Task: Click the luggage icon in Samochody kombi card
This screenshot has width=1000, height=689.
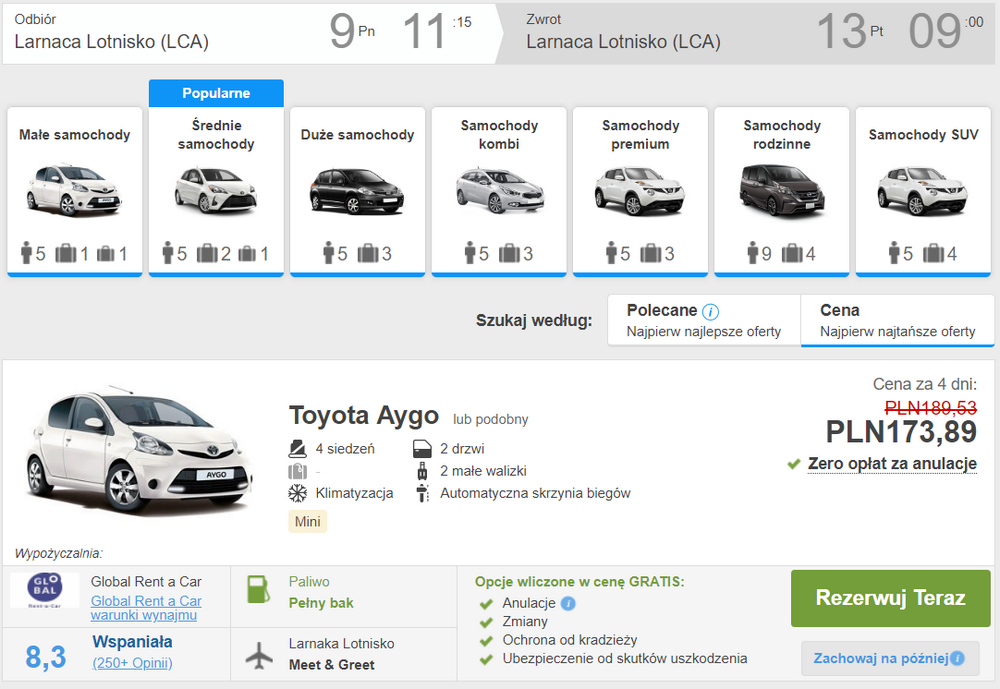Action: tap(509, 253)
